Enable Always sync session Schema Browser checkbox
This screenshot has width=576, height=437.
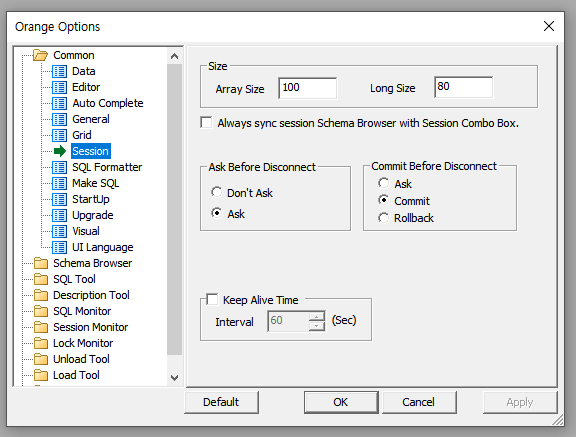(206, 123)
